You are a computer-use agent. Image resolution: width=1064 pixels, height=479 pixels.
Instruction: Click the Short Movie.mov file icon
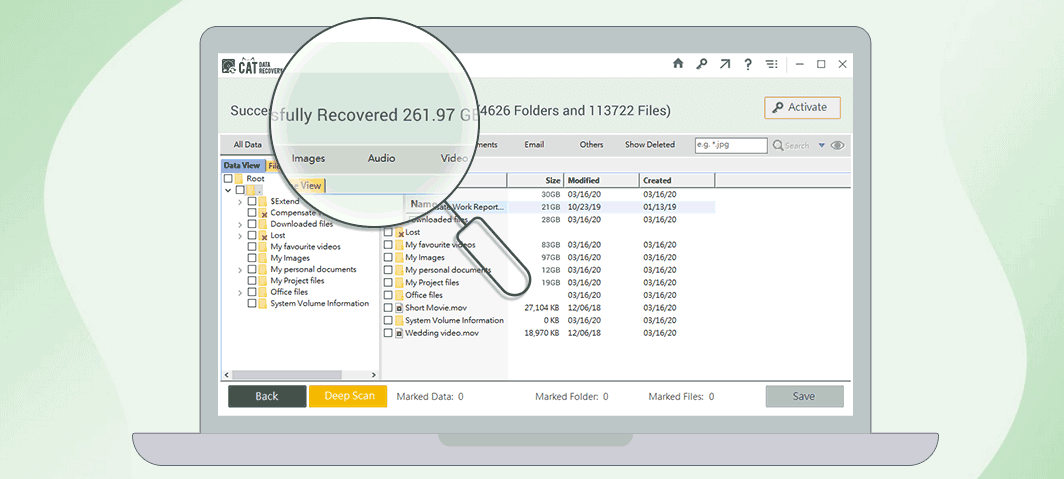point(399,308)
